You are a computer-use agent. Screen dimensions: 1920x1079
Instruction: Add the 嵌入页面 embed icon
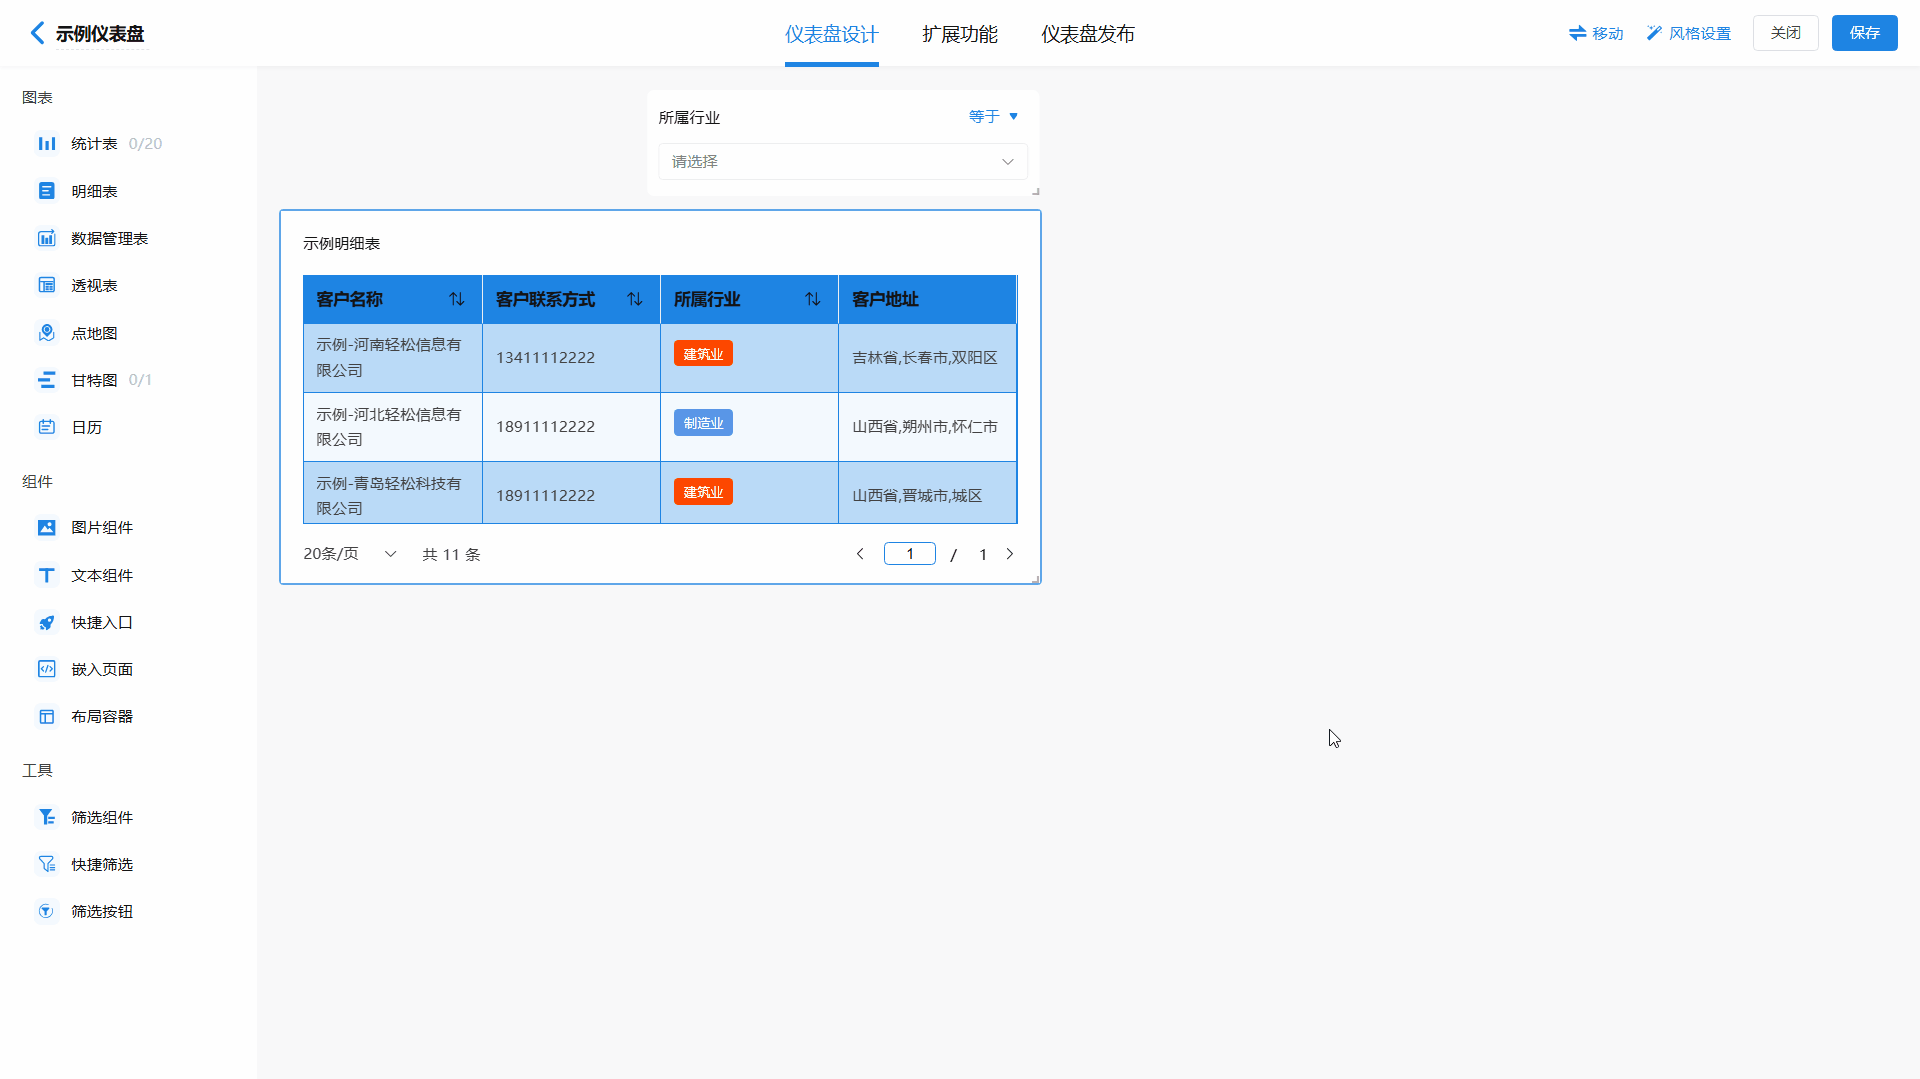click(x=47, y=669)
